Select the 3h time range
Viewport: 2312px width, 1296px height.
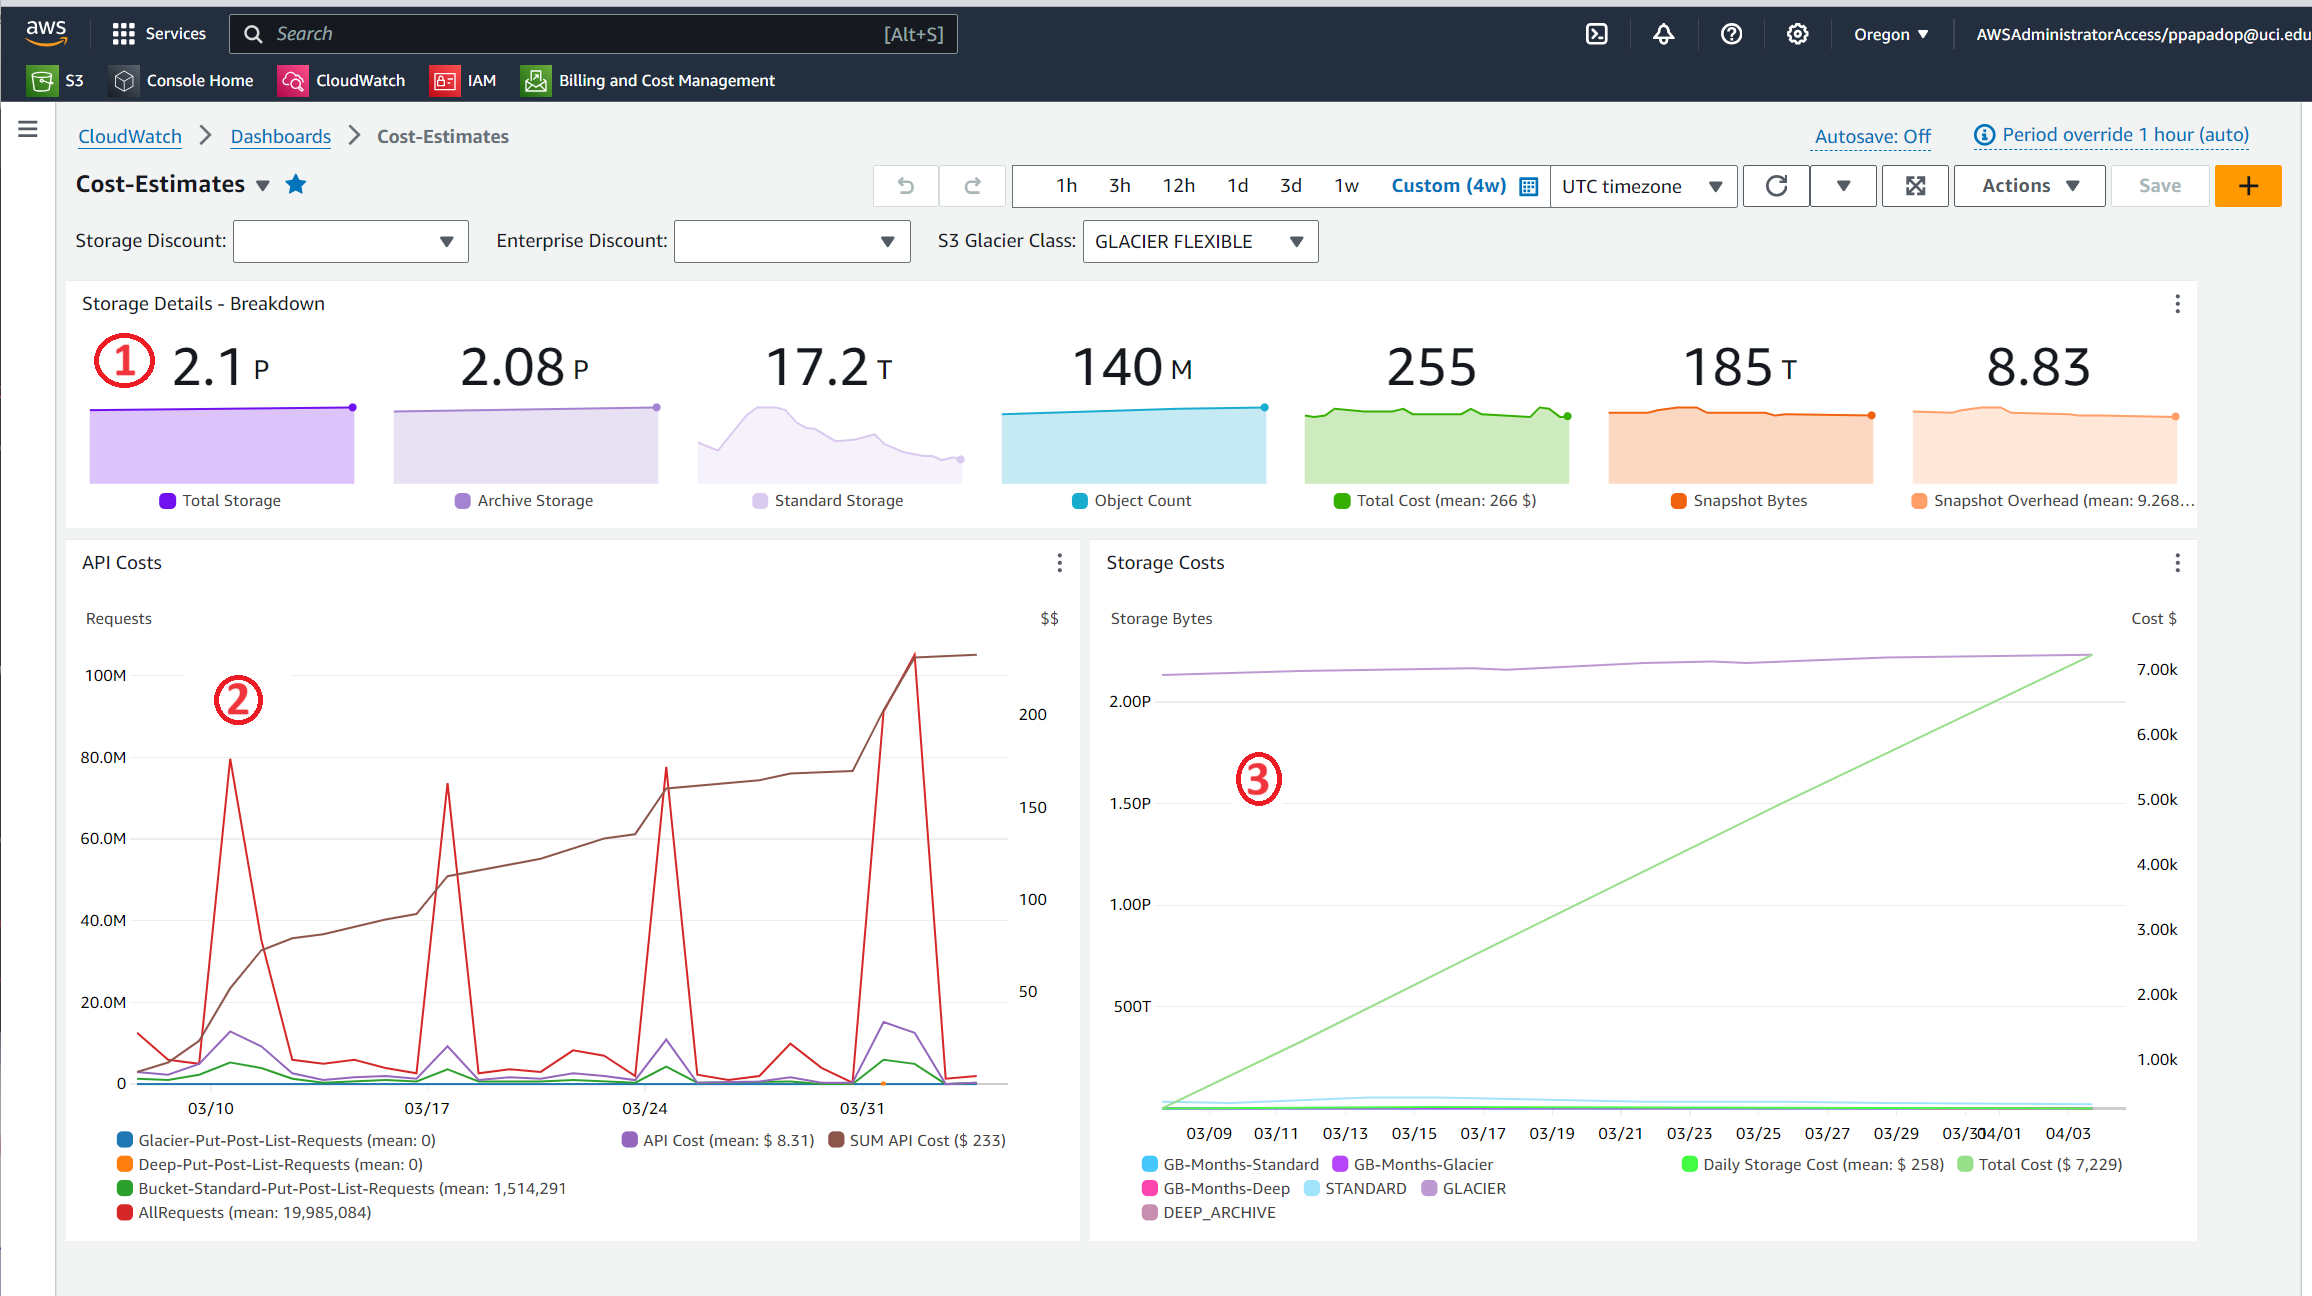click(x=1119, y=186)
